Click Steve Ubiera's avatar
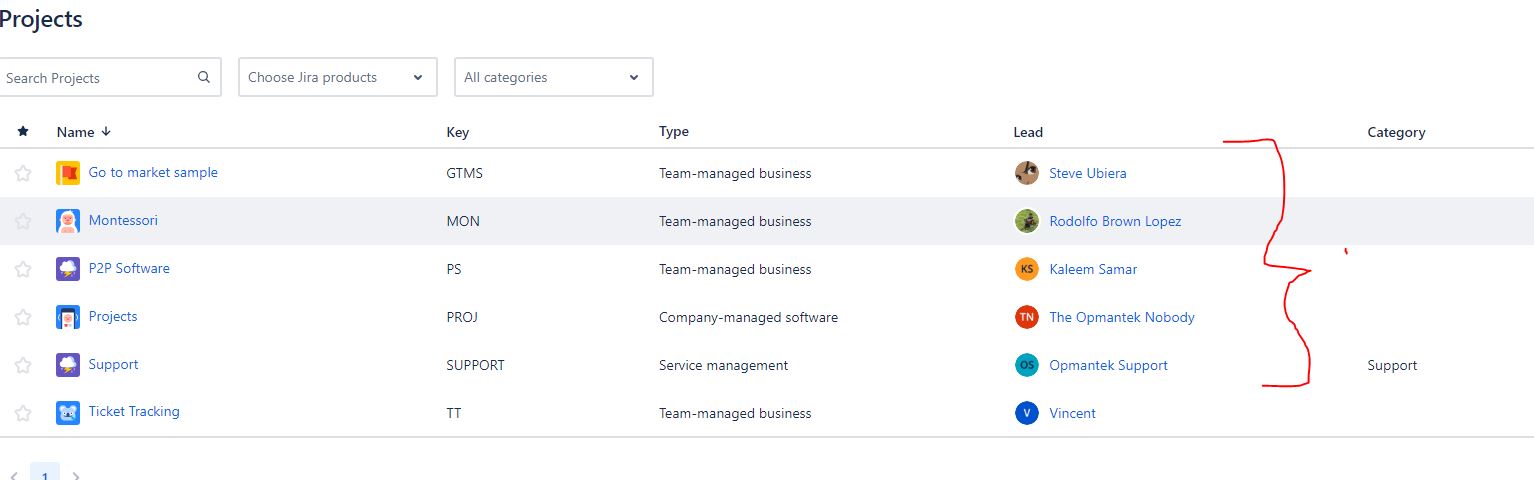The image size is (1534, 480). [x=1027, y=173]
